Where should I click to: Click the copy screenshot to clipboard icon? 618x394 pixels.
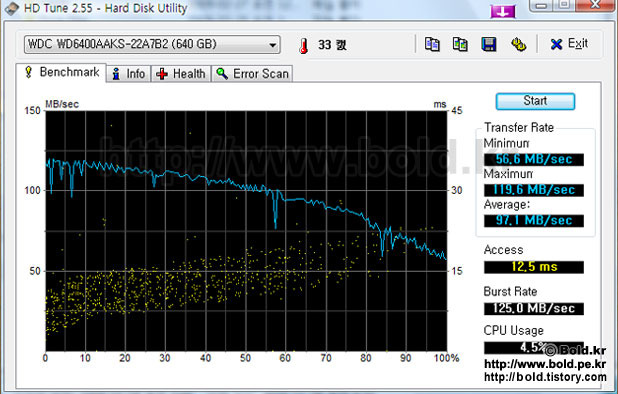460,44
